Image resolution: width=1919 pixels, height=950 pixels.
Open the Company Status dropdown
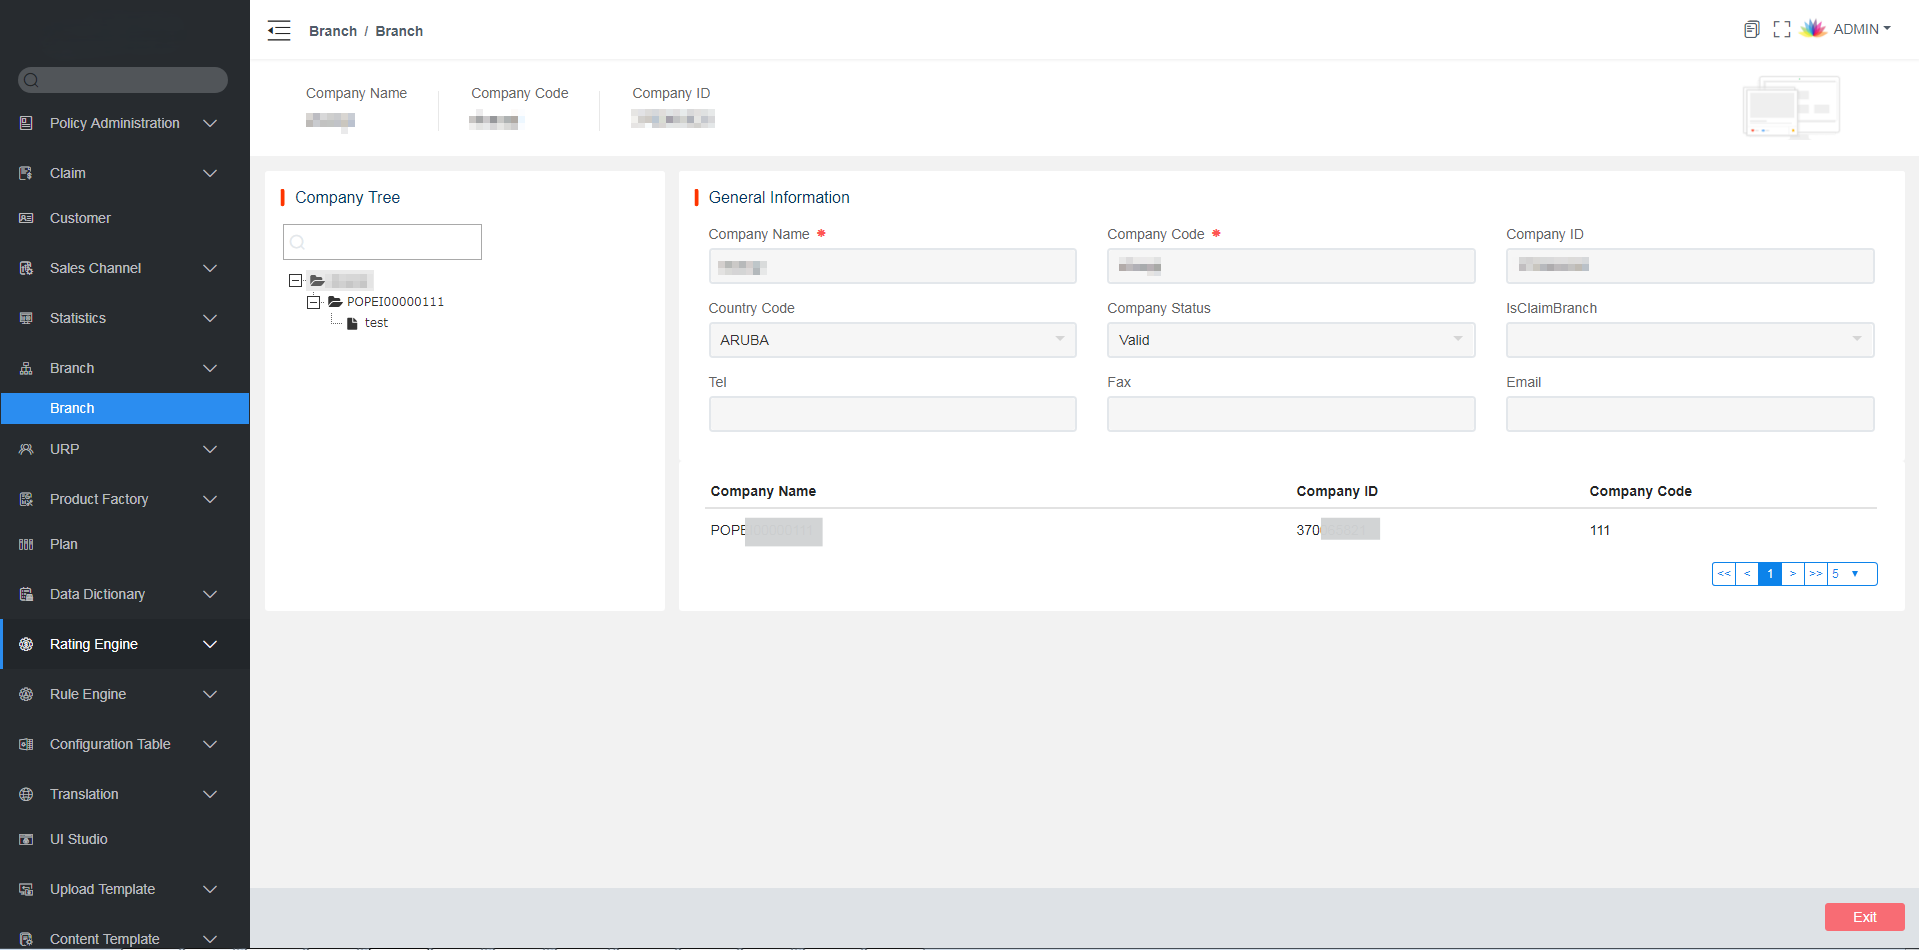point(1290,340)
